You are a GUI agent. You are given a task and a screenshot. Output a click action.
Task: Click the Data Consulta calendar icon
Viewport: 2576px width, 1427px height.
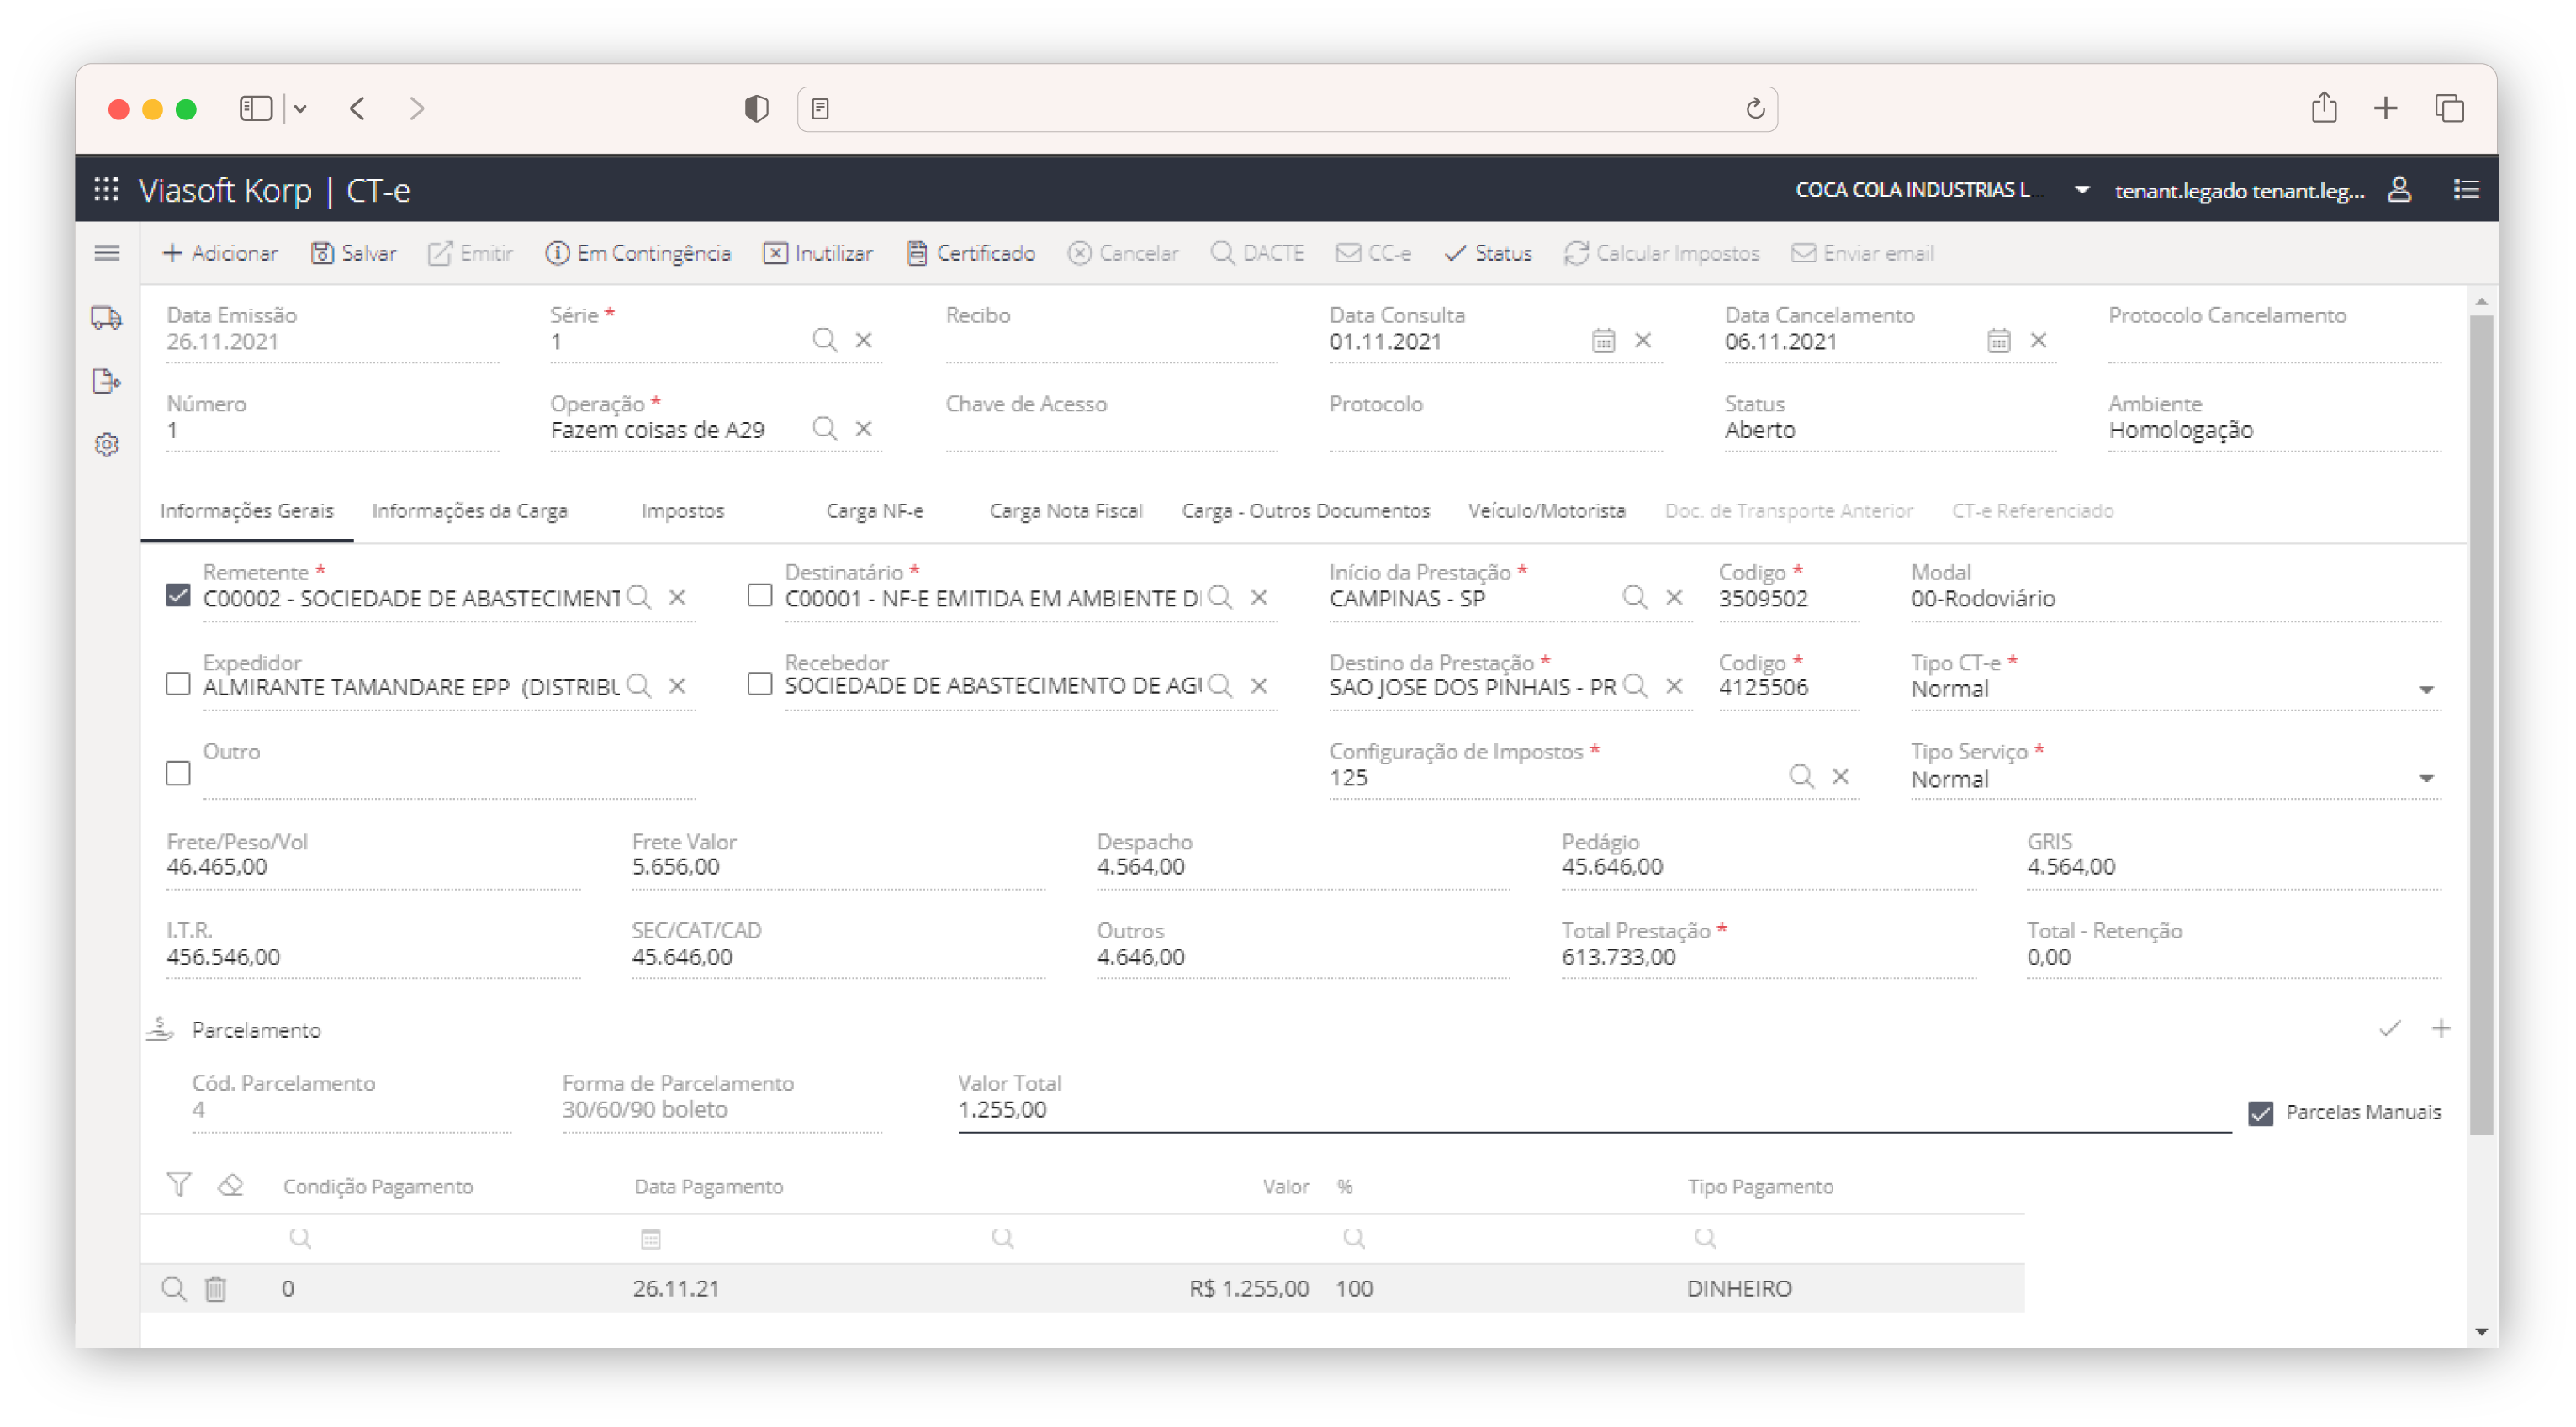(1603, 341)
